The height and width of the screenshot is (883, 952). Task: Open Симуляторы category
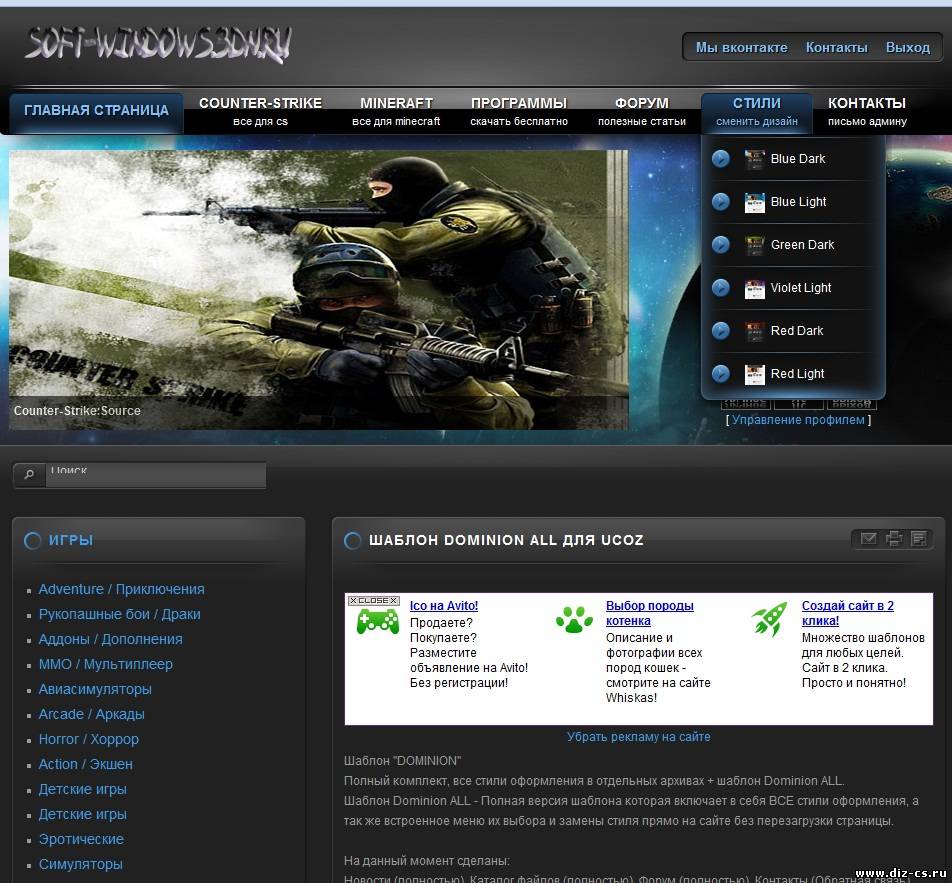coord(81,864)
